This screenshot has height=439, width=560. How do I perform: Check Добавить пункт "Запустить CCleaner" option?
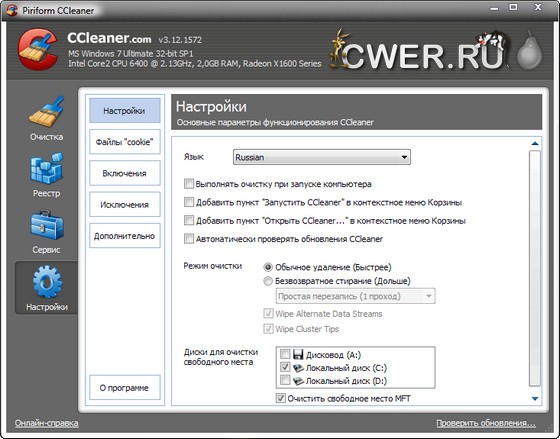[189, 202]
